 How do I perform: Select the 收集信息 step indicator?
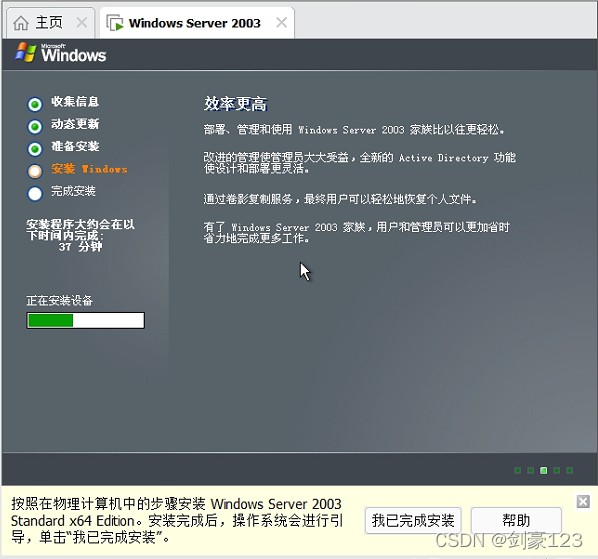tap(35, 104)
